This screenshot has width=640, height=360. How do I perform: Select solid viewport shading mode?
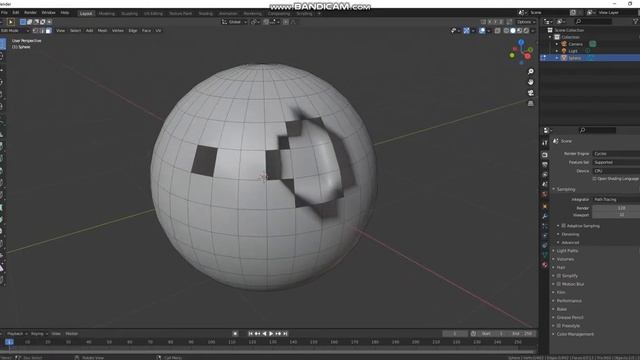513,31
